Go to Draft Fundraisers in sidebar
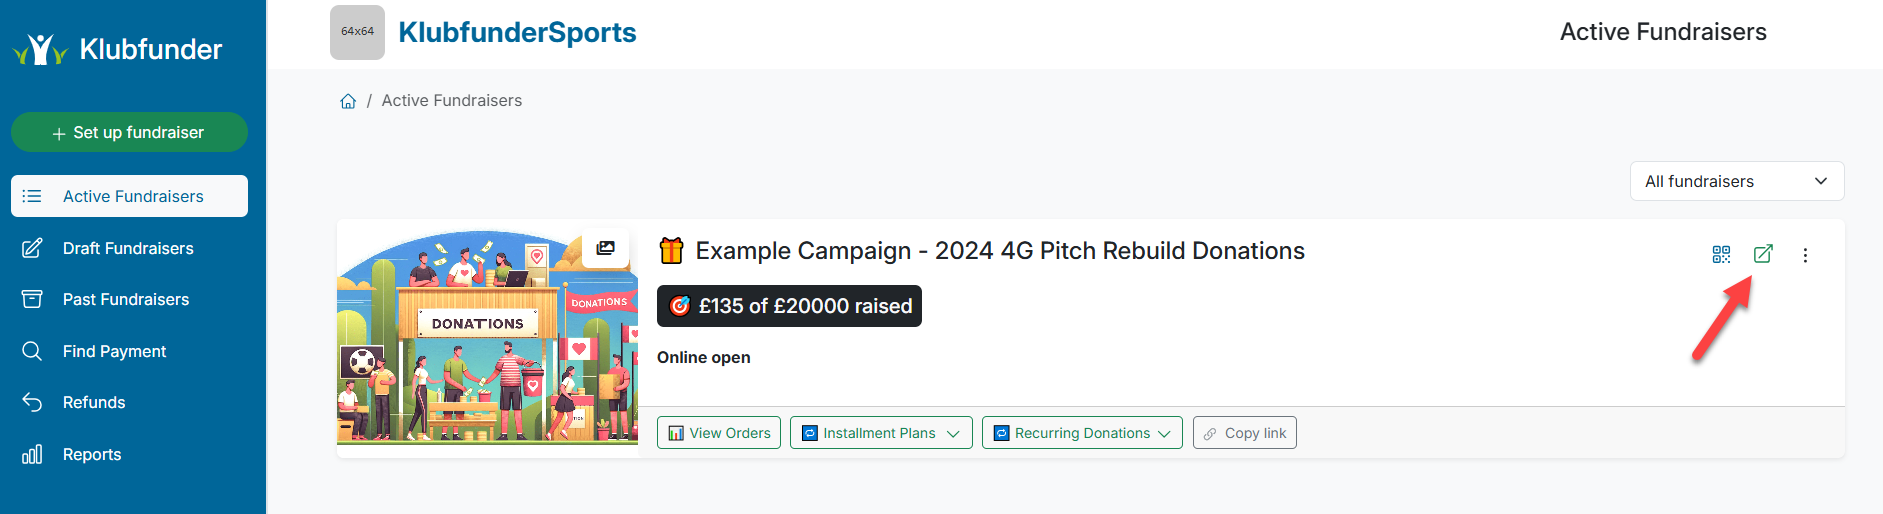 pos(128,248)
